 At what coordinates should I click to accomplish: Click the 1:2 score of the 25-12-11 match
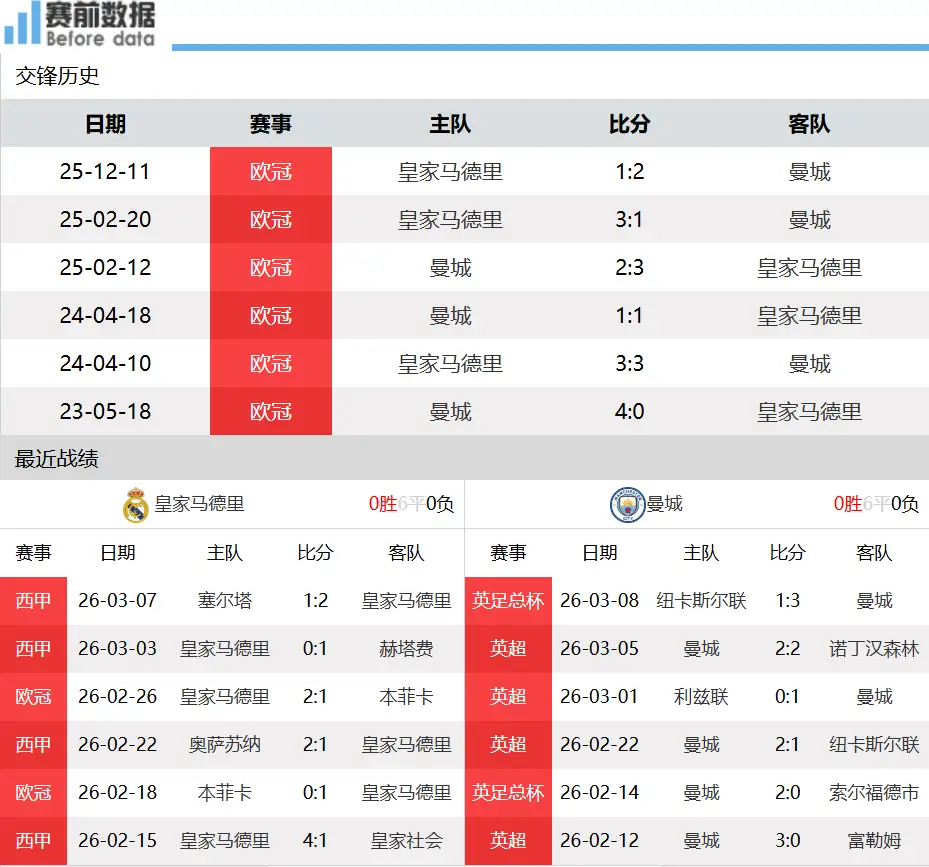point(629,171)
